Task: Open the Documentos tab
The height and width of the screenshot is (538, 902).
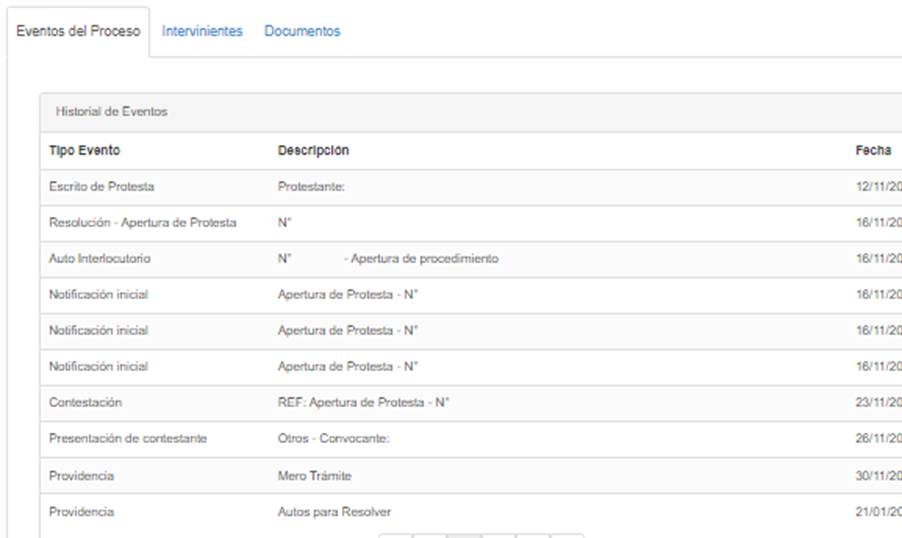Action: (302, 31)
